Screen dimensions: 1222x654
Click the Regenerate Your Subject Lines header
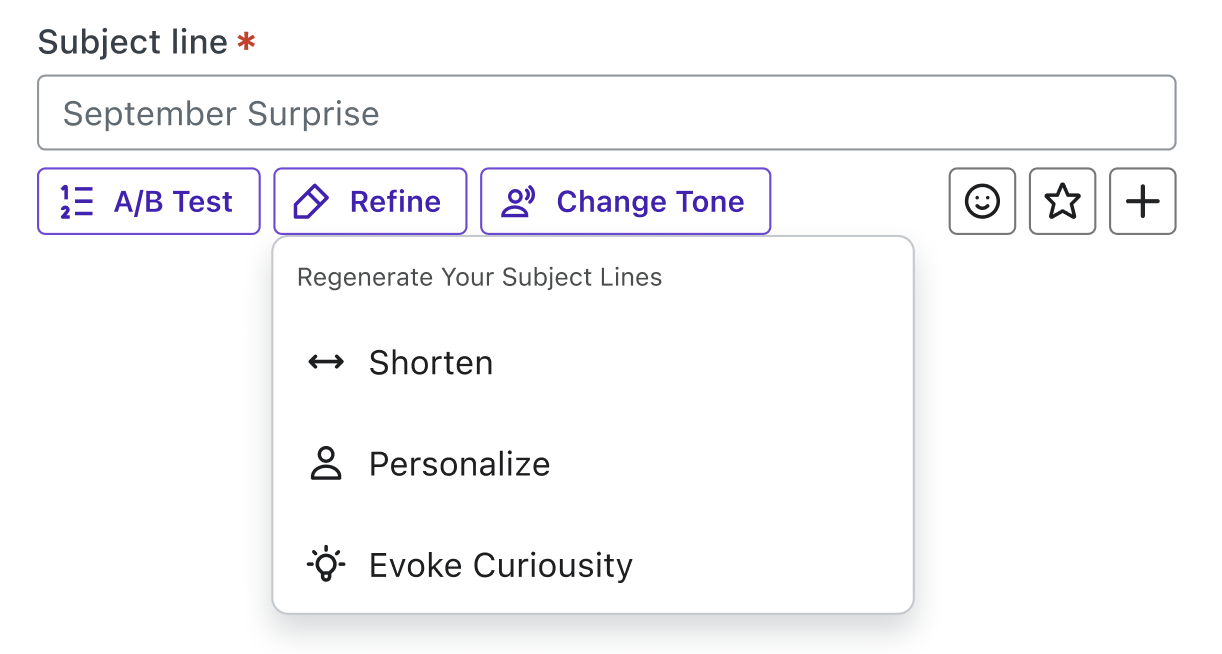coord(479,277)
